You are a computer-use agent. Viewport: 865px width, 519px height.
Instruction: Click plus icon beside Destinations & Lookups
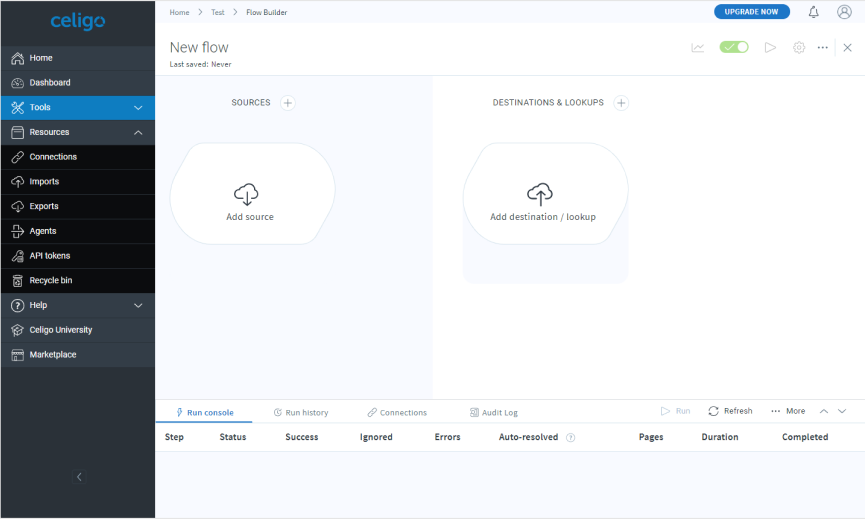621,102
